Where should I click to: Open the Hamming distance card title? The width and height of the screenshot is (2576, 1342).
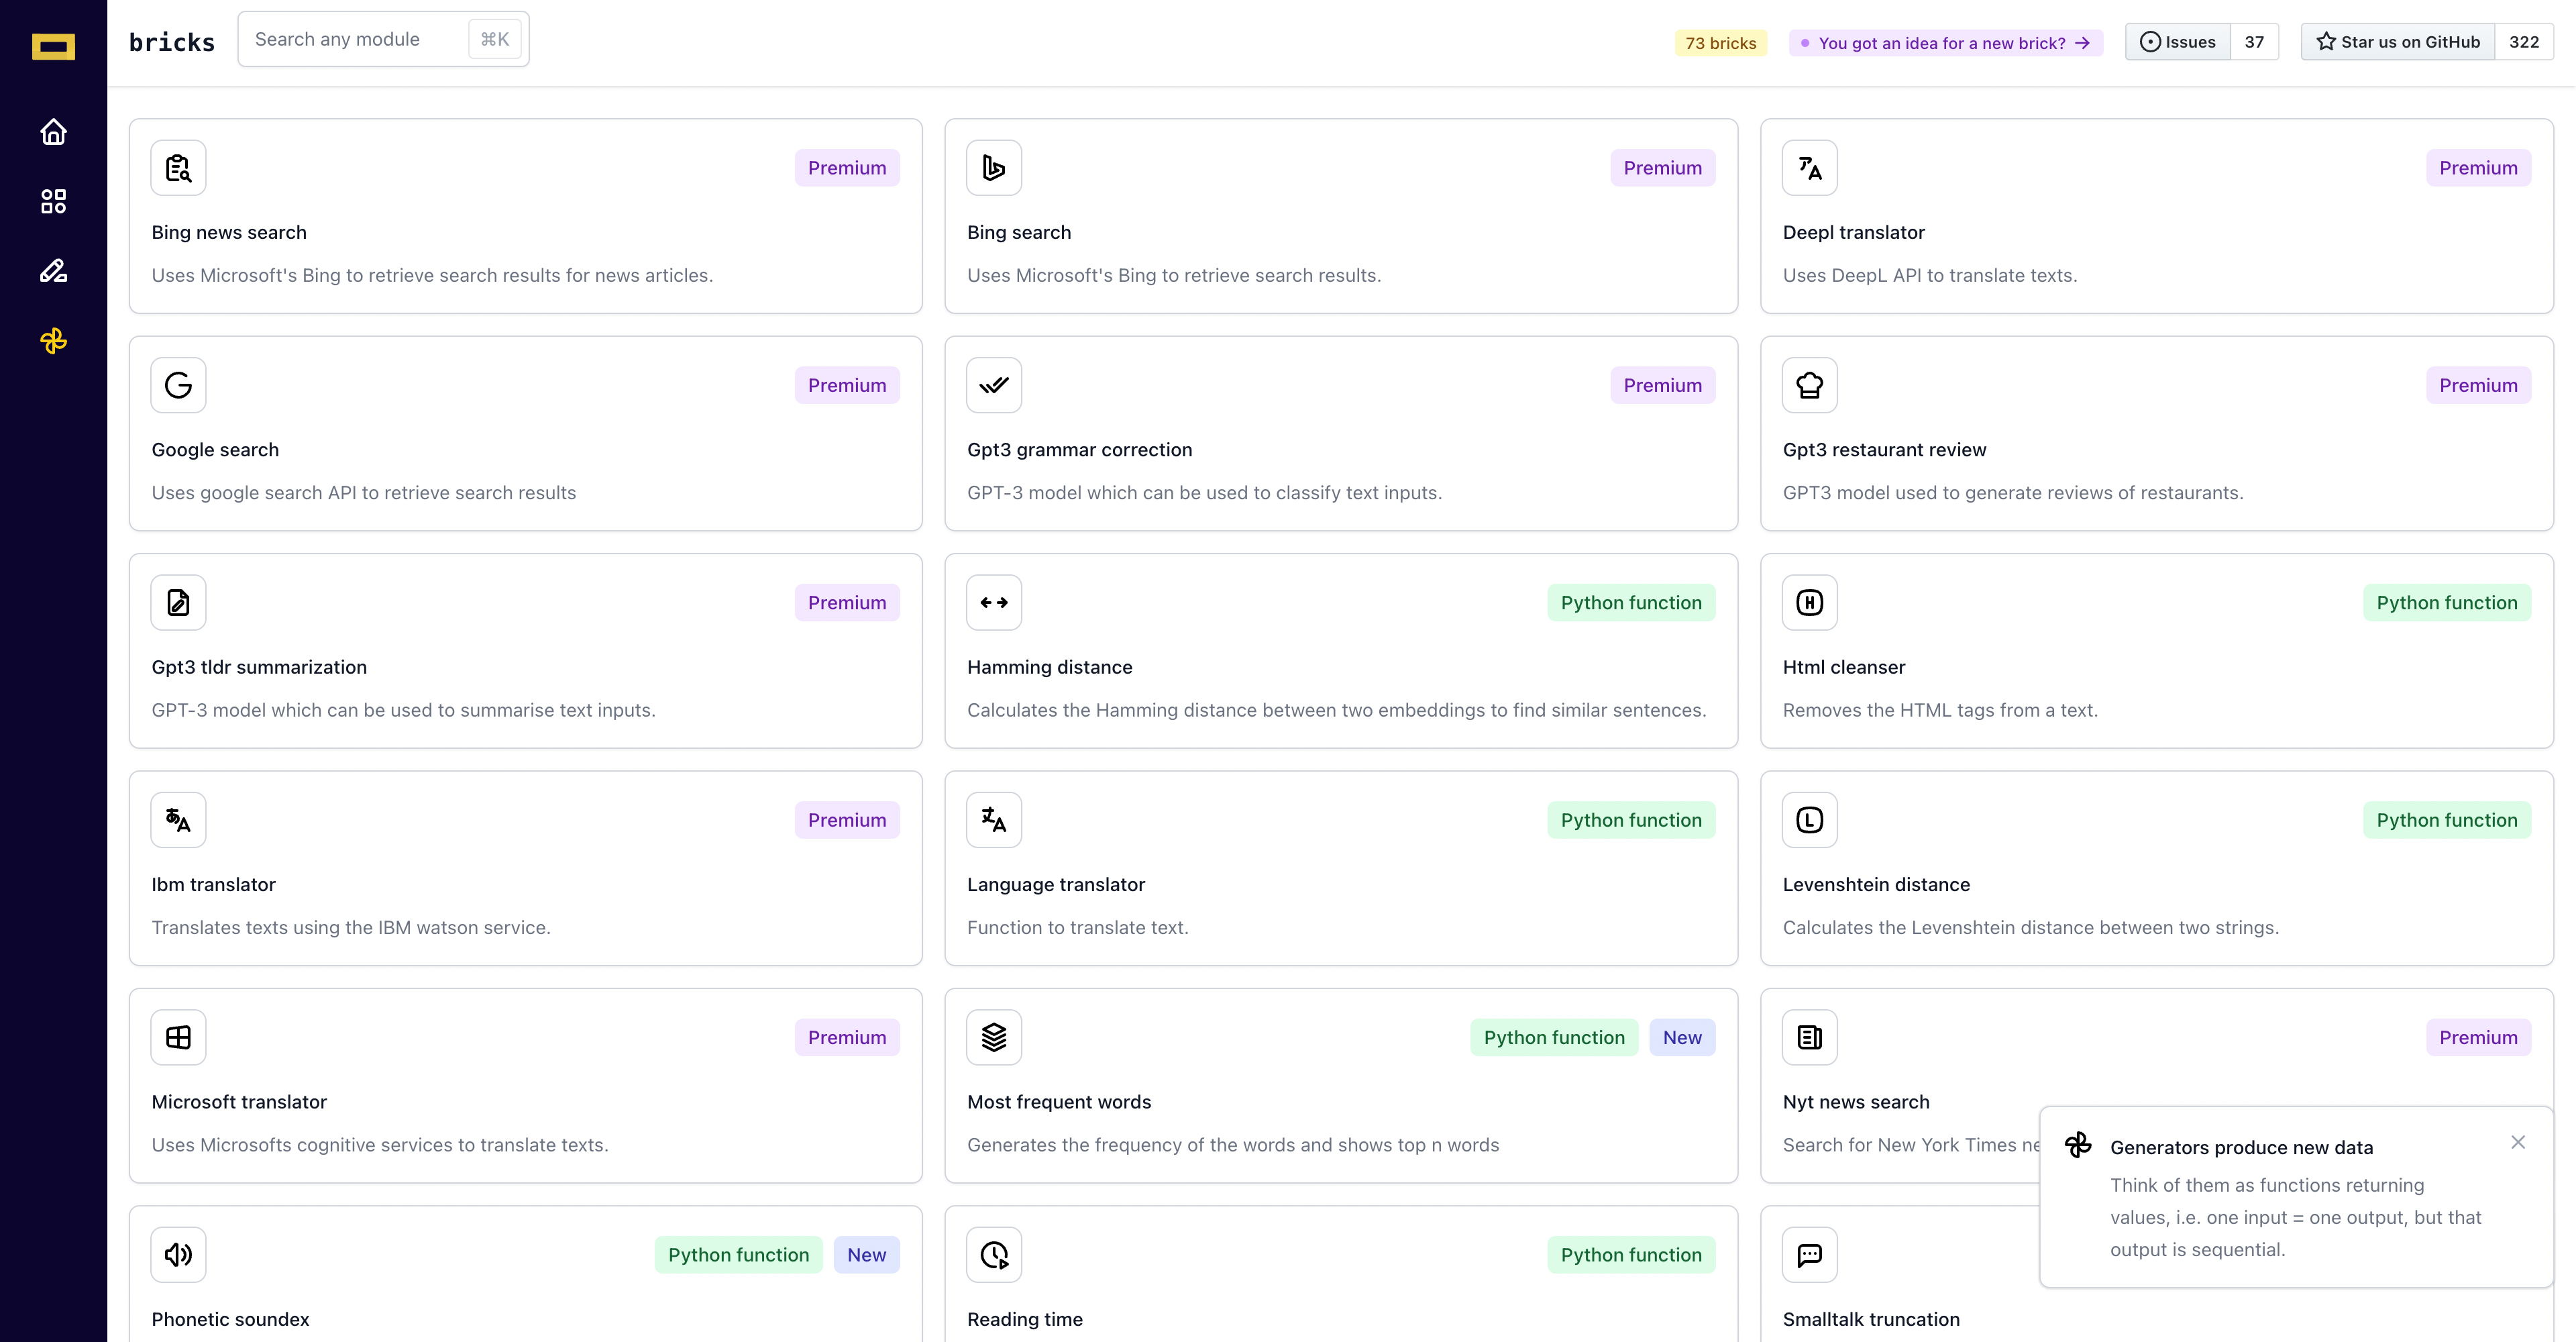(1050, 667)
